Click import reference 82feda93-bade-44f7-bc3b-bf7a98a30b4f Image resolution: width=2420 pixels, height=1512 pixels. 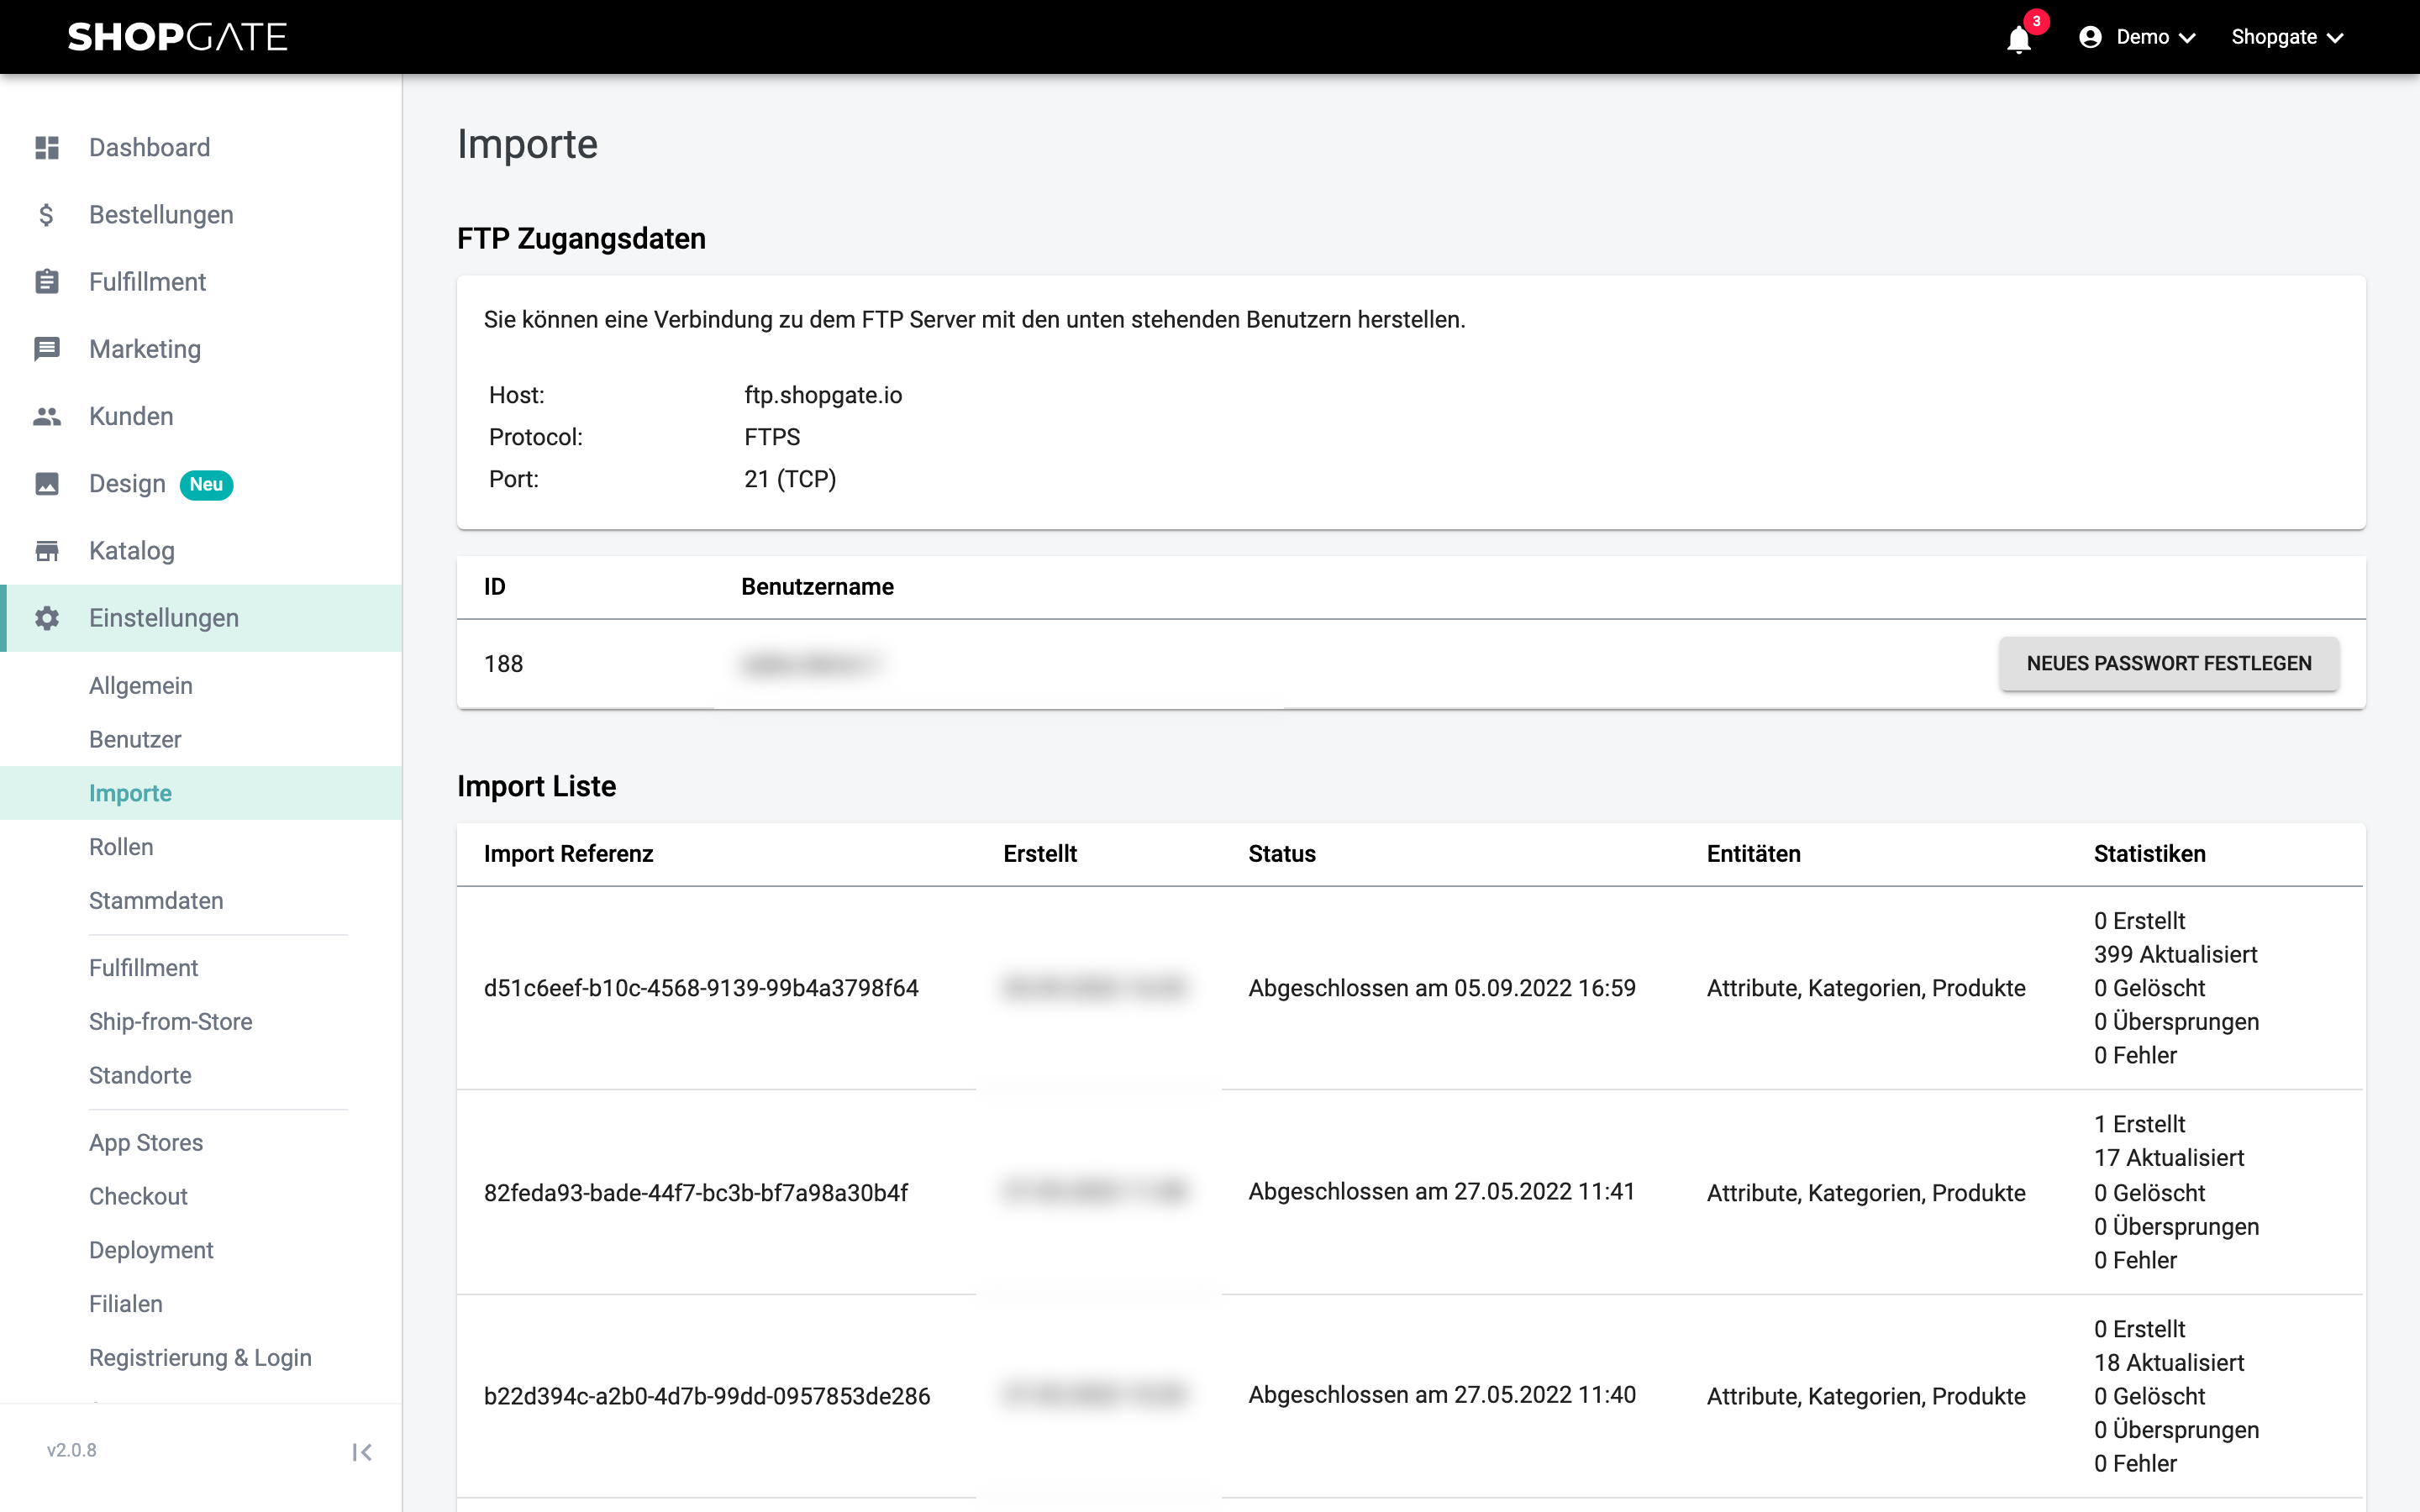click(696, 1193)
